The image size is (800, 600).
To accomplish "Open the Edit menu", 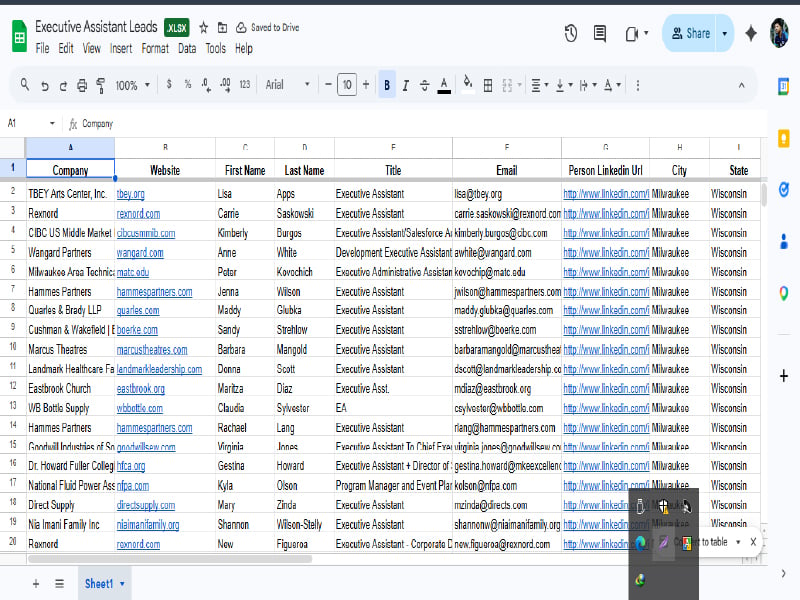I will pyautogui.click(x=66, y=48).
